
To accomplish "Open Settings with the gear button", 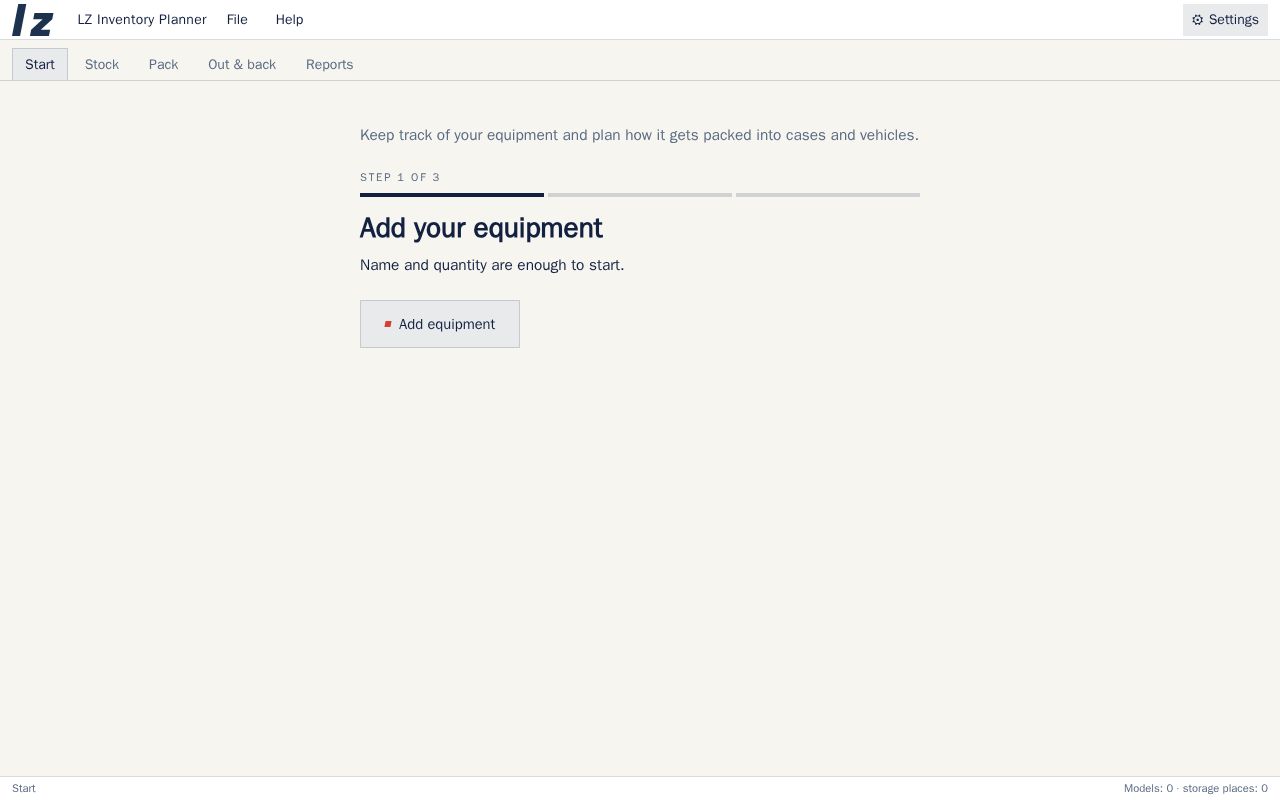I will click(1225, 20).
